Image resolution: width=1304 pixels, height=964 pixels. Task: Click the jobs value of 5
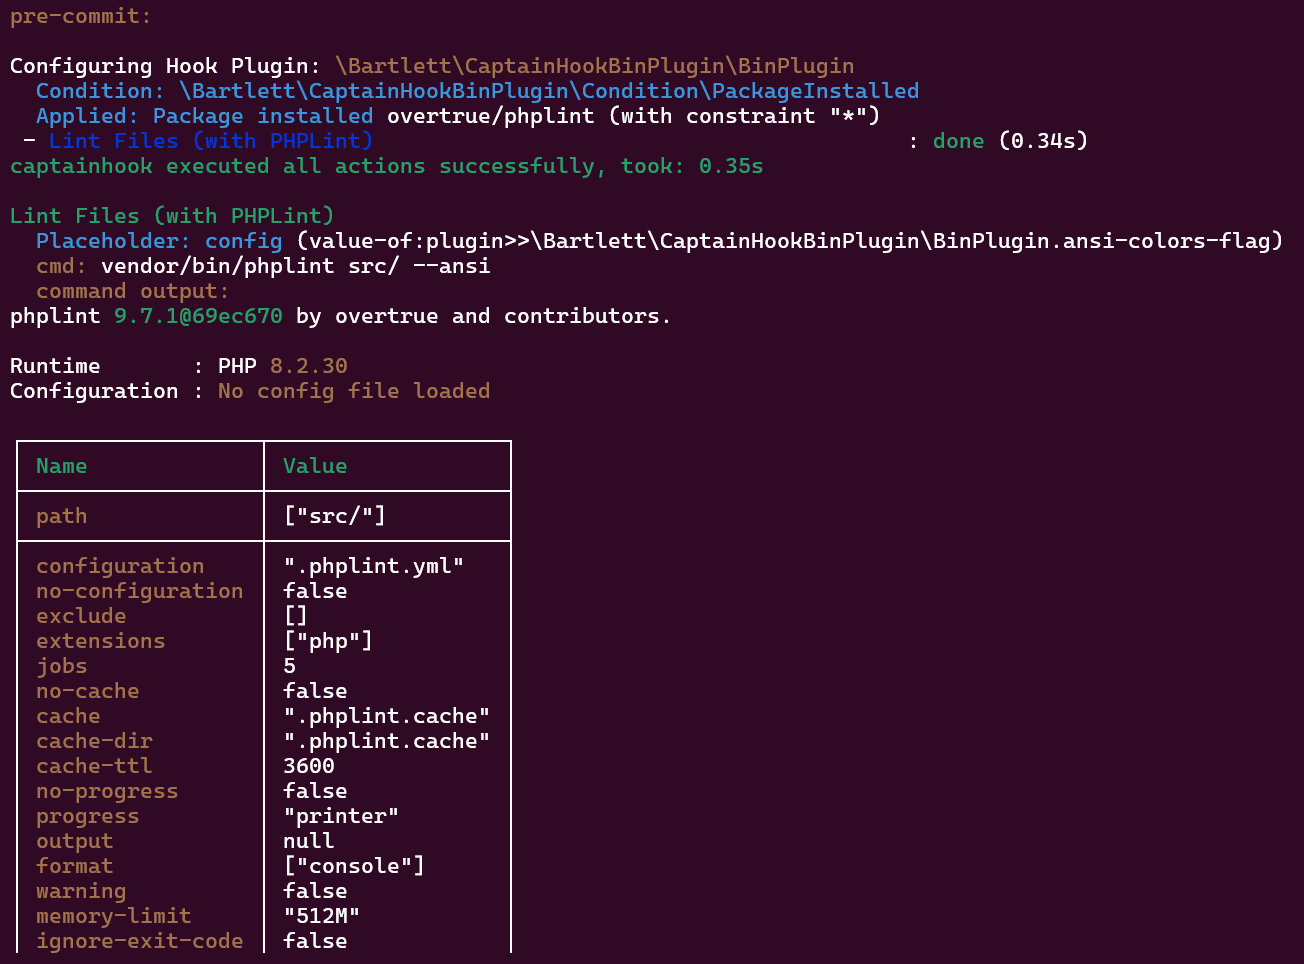point(289,665)
